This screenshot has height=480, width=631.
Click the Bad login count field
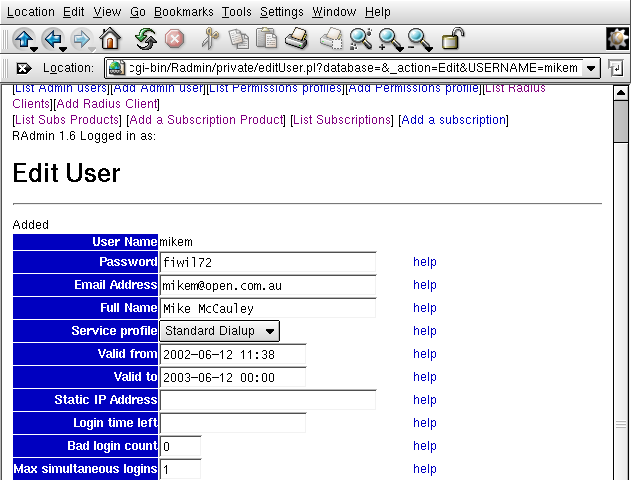point(180,446)
